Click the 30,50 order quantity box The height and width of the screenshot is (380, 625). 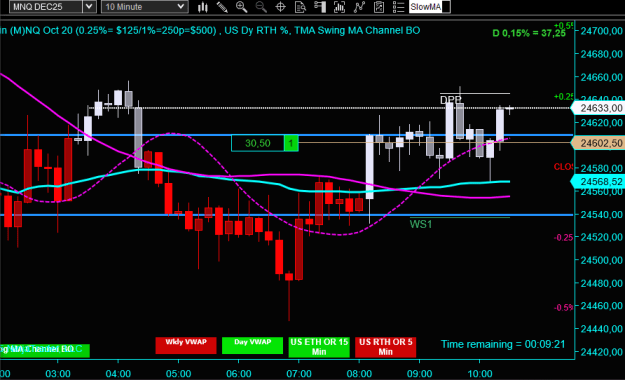(x=257, y=143)
